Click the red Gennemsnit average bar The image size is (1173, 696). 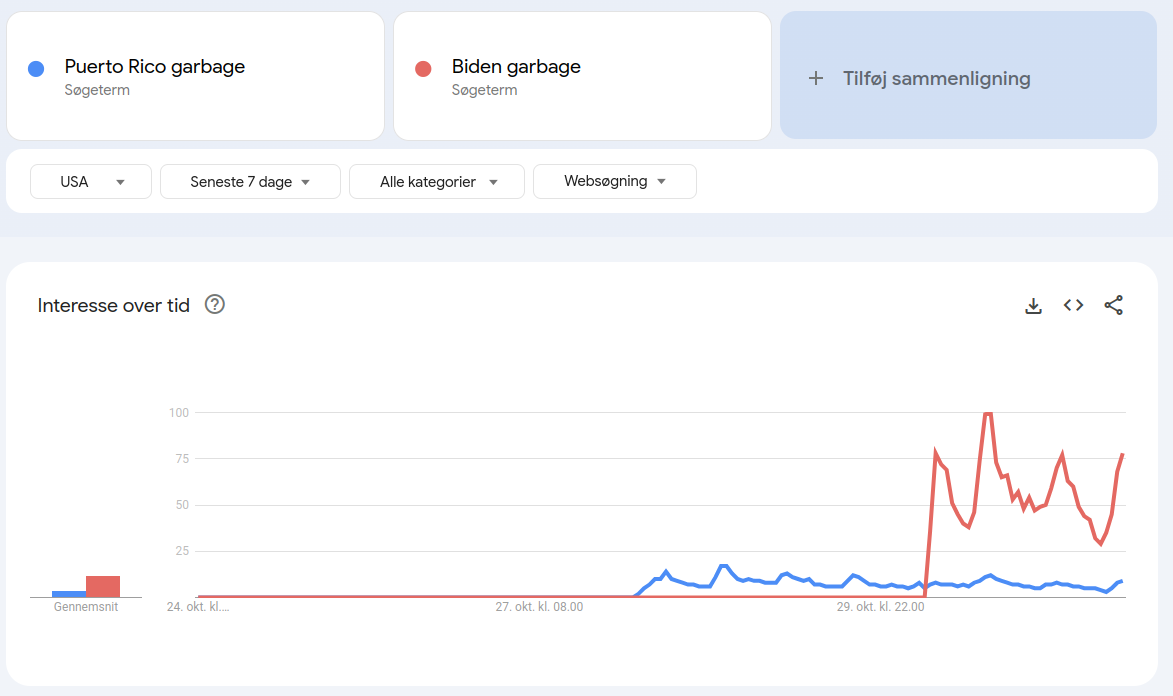point(103,586)
